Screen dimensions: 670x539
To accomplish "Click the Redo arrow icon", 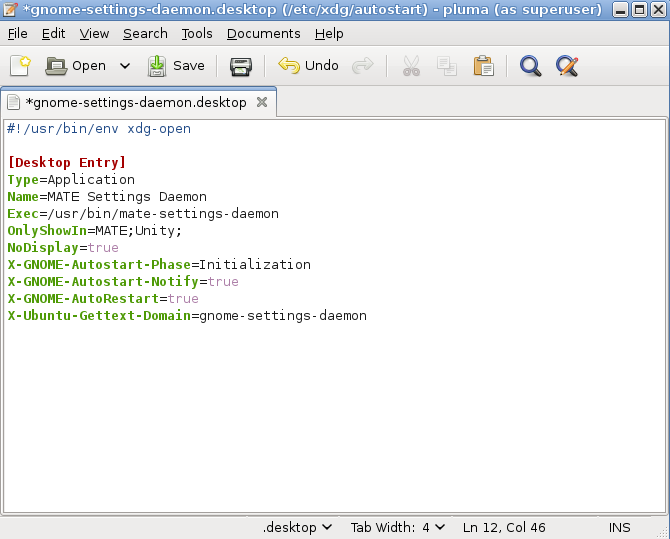I will [x=363, y=66].
